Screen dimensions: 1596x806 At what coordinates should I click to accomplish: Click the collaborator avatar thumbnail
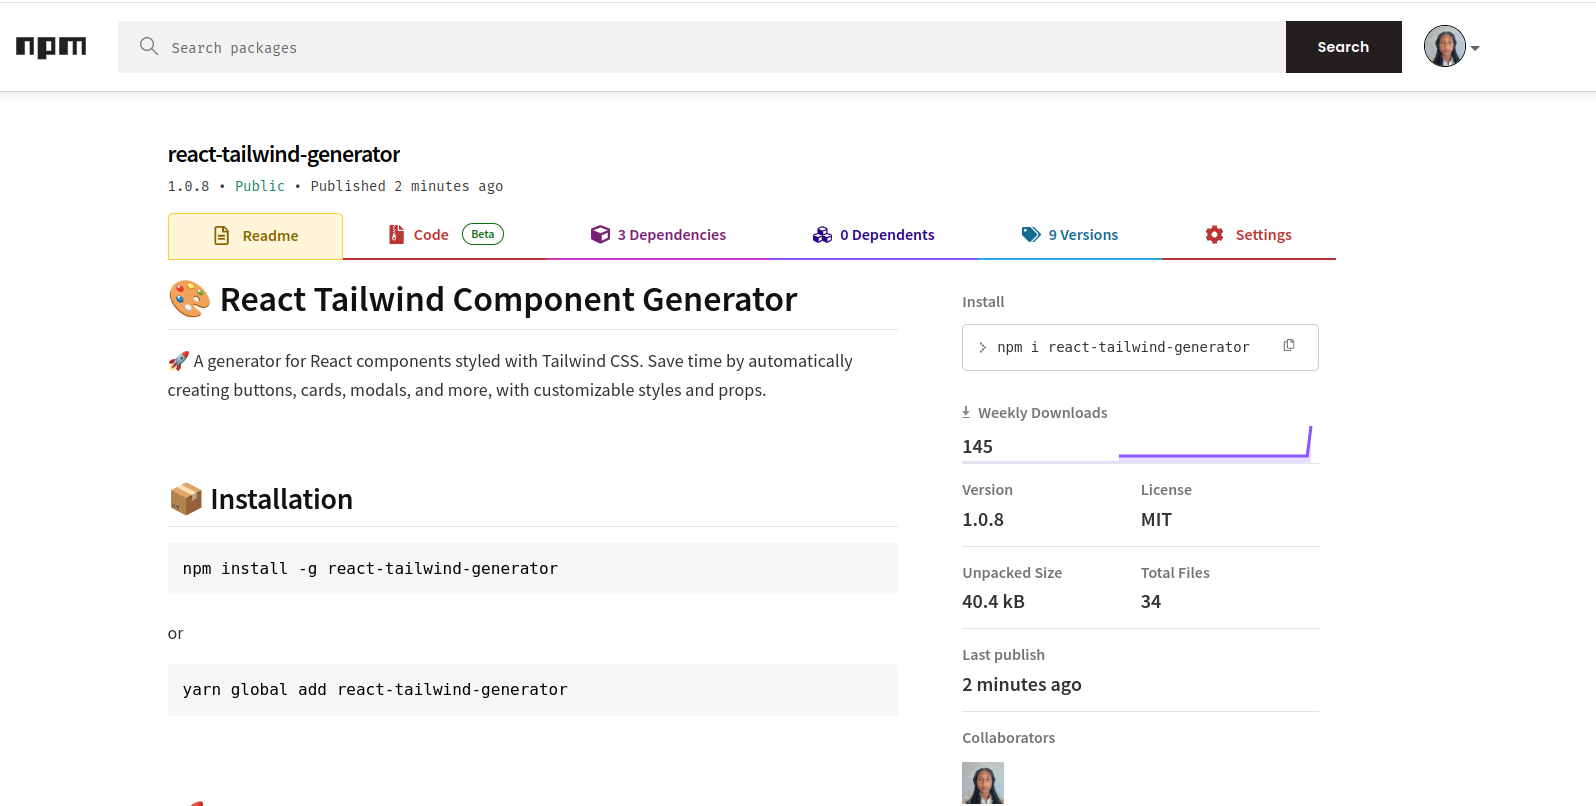tap(983, 783)
